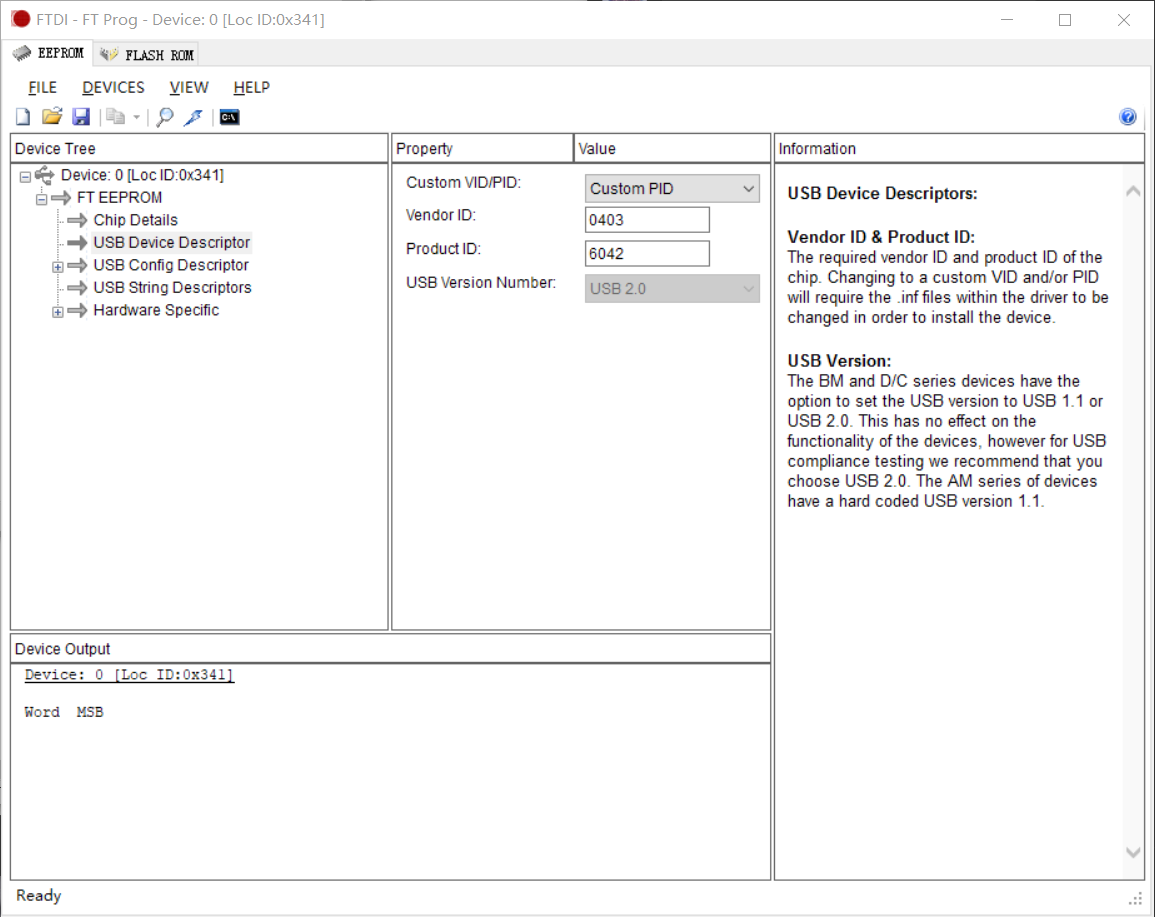
Task: Open the FILE menu
Action: coord(42,88)
